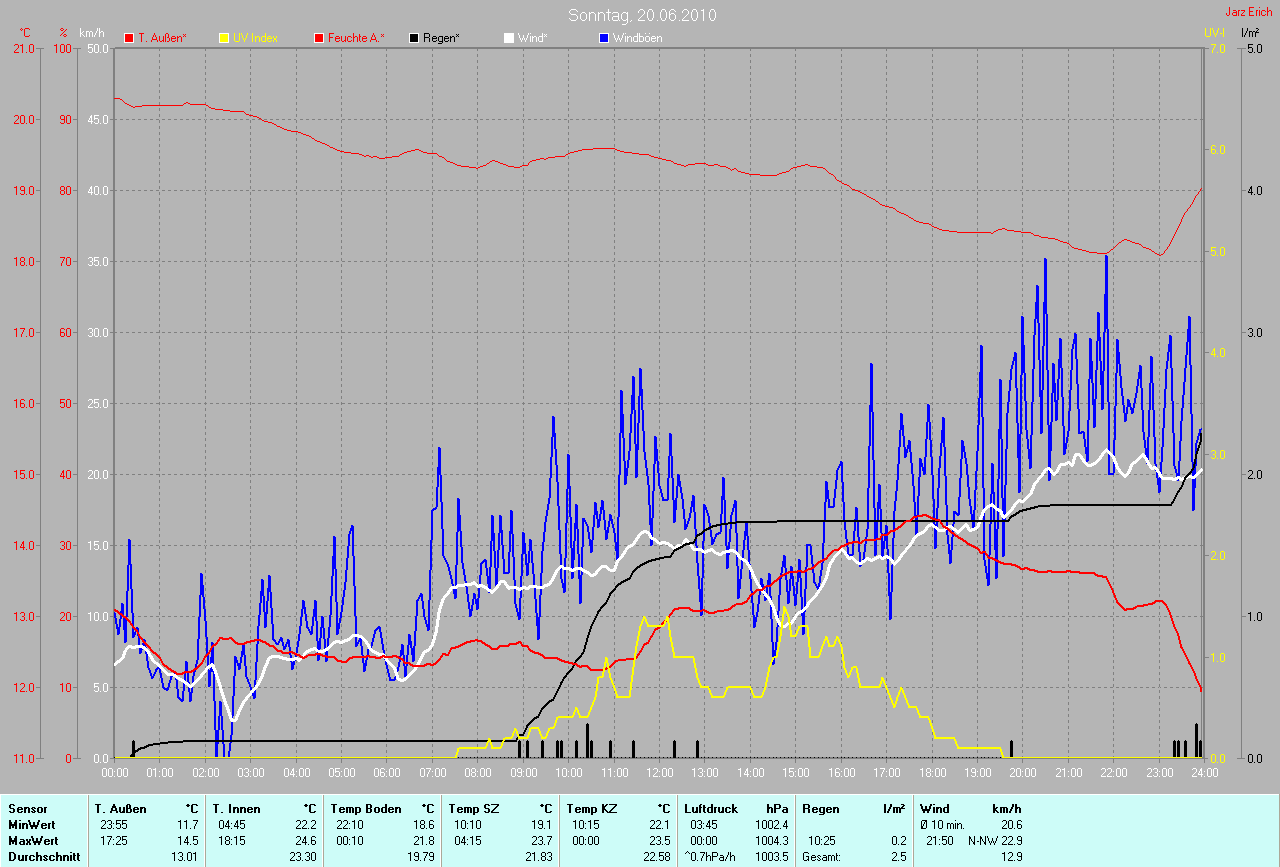The height and width of the screenshot is (867, 1280).
Task: Select the maximum pressure value 1004.3
Action: (771, 840)
